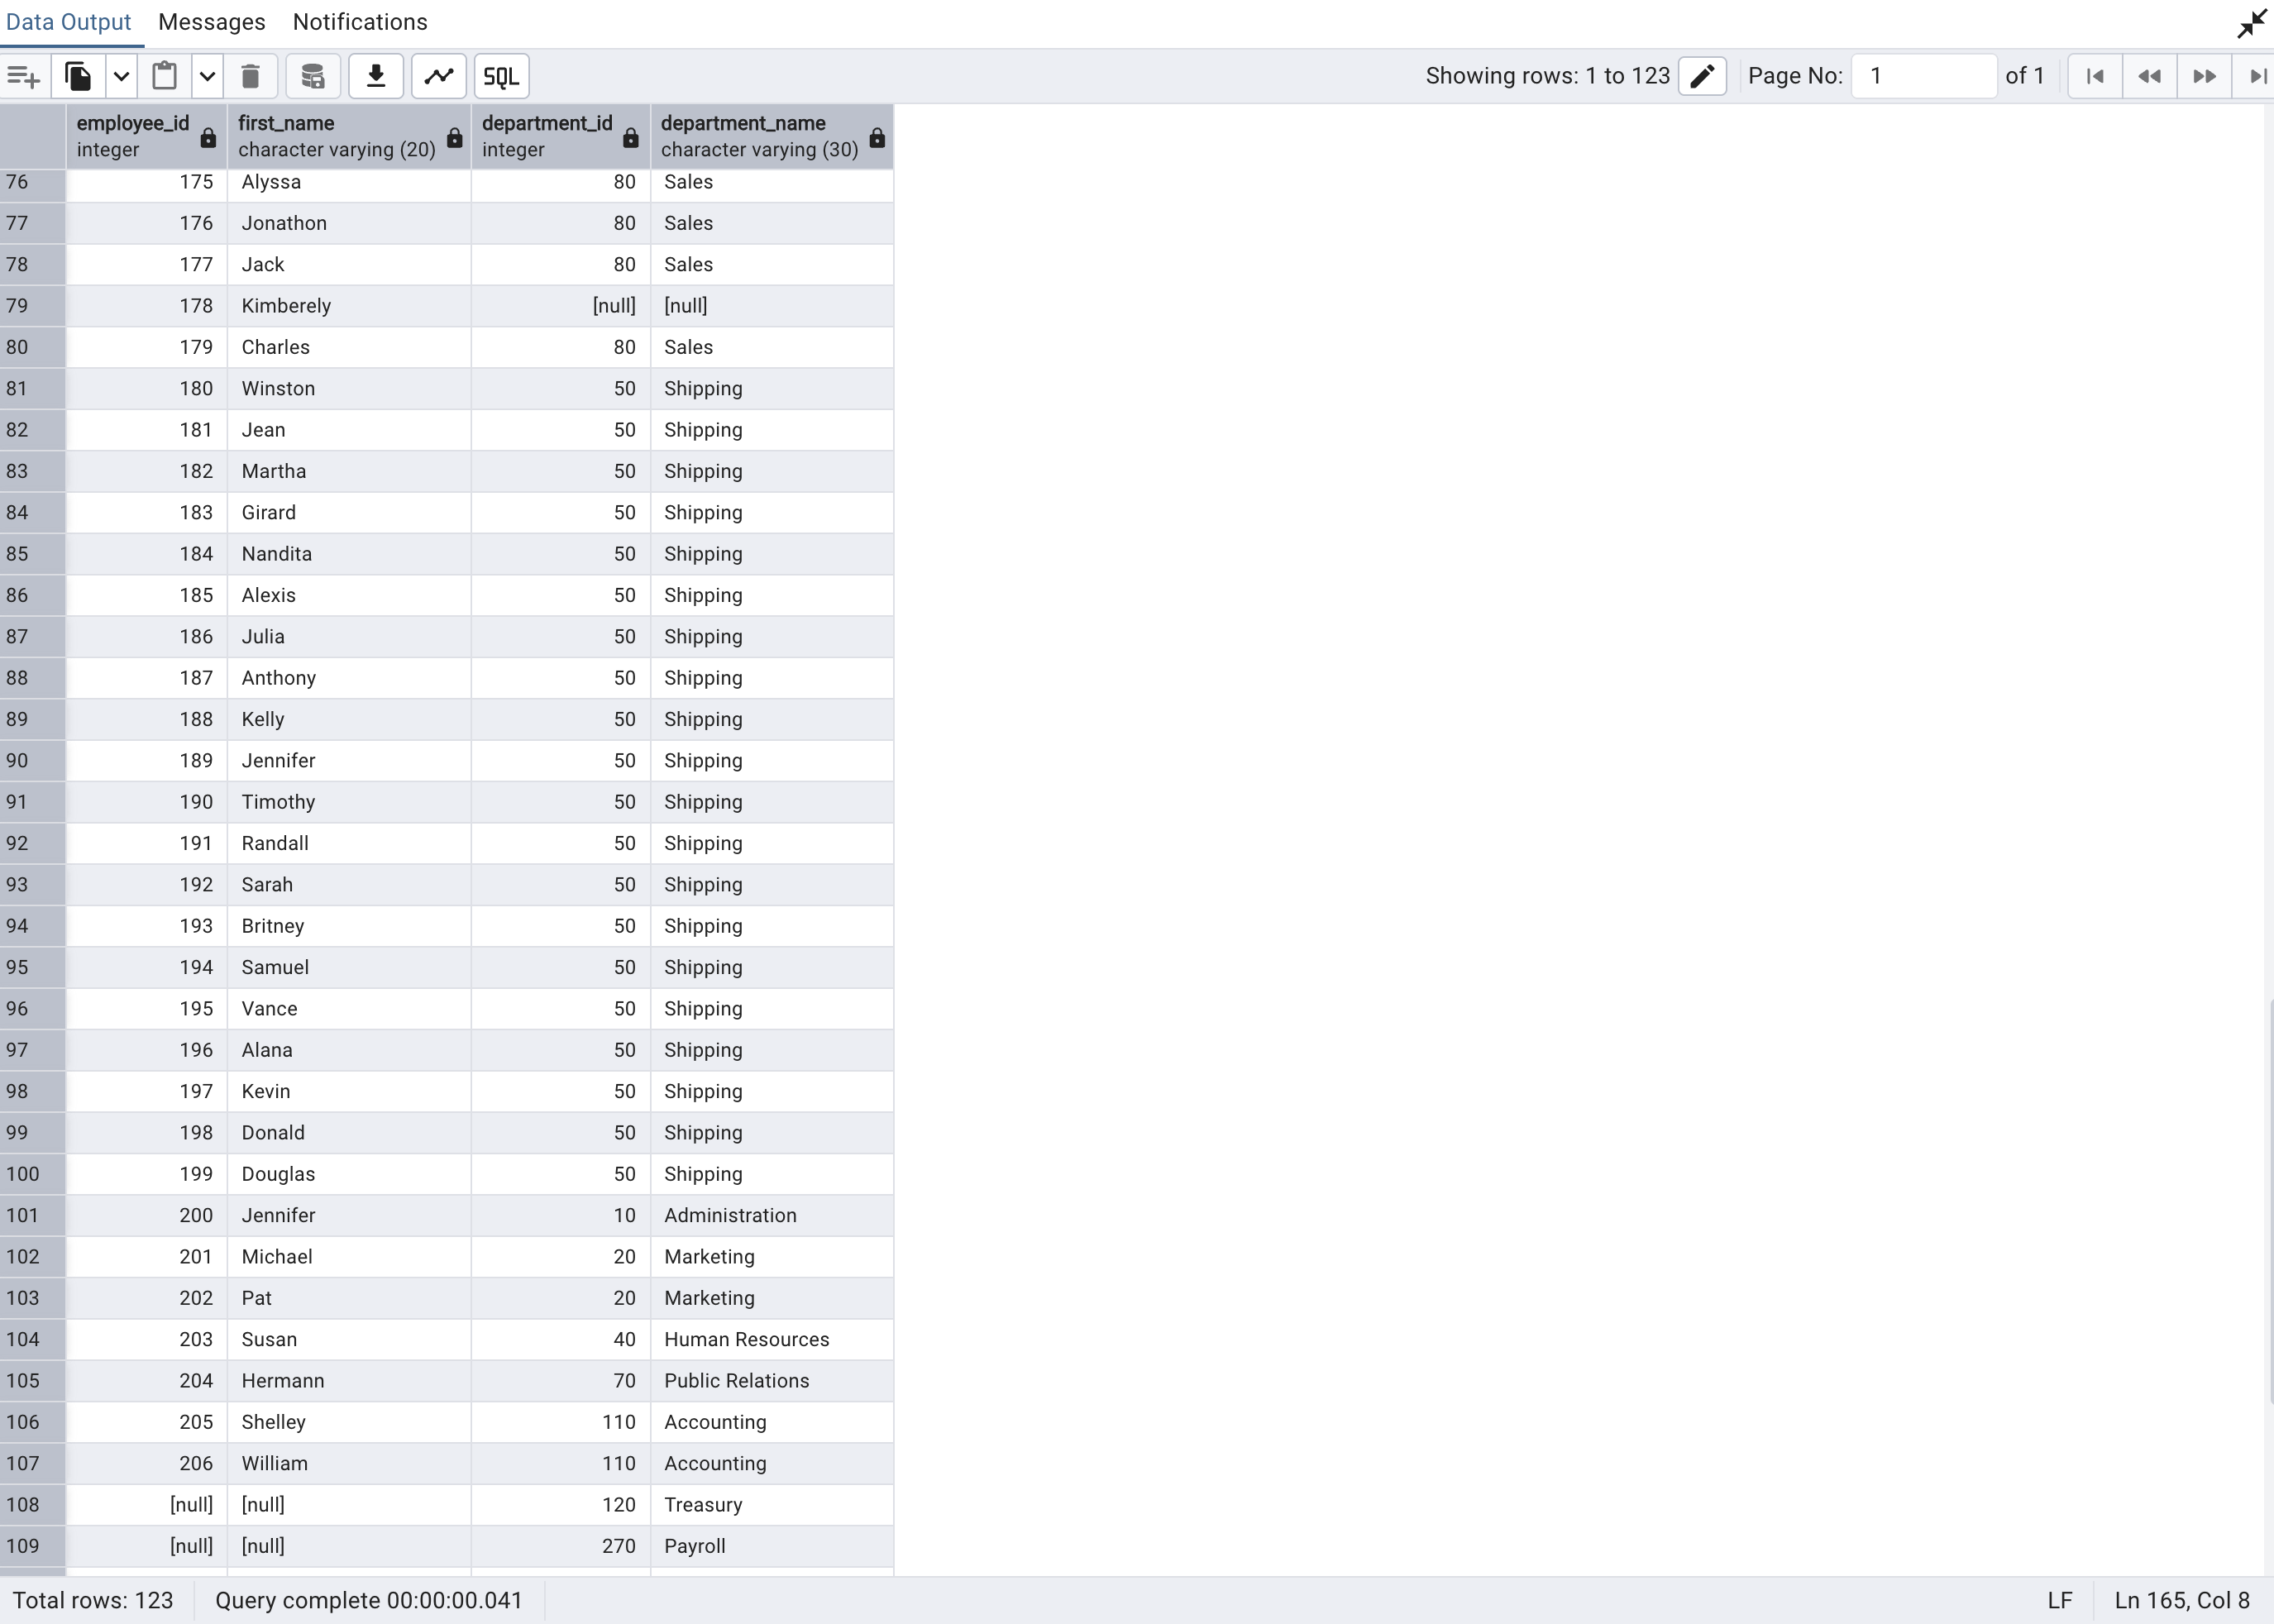Viewport: 2274px width, 1624px height.
Task: Select the Data Output tab
Action: pos(68,22)
